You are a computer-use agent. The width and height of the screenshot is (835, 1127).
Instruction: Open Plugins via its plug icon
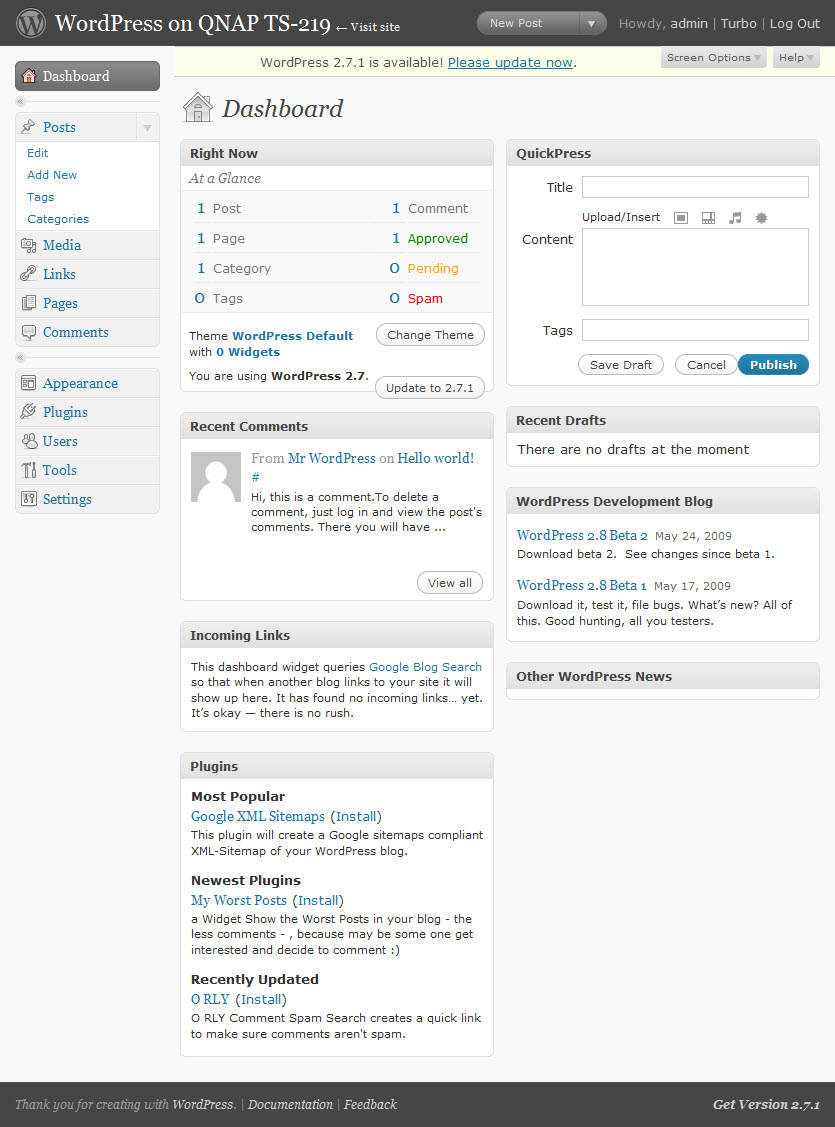point(28,412)
